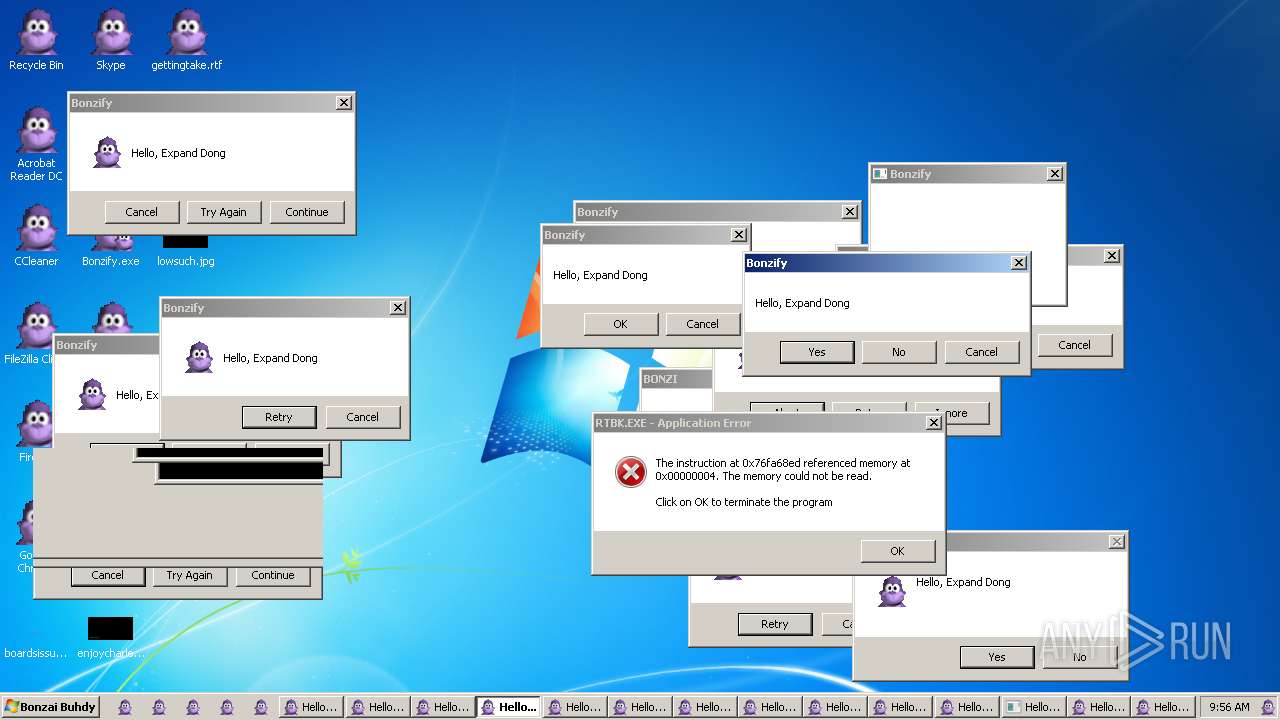Click Cancel in active Bonzify Yes/No/Cancel dialog
1280x720 pixels.
[981, 352]
